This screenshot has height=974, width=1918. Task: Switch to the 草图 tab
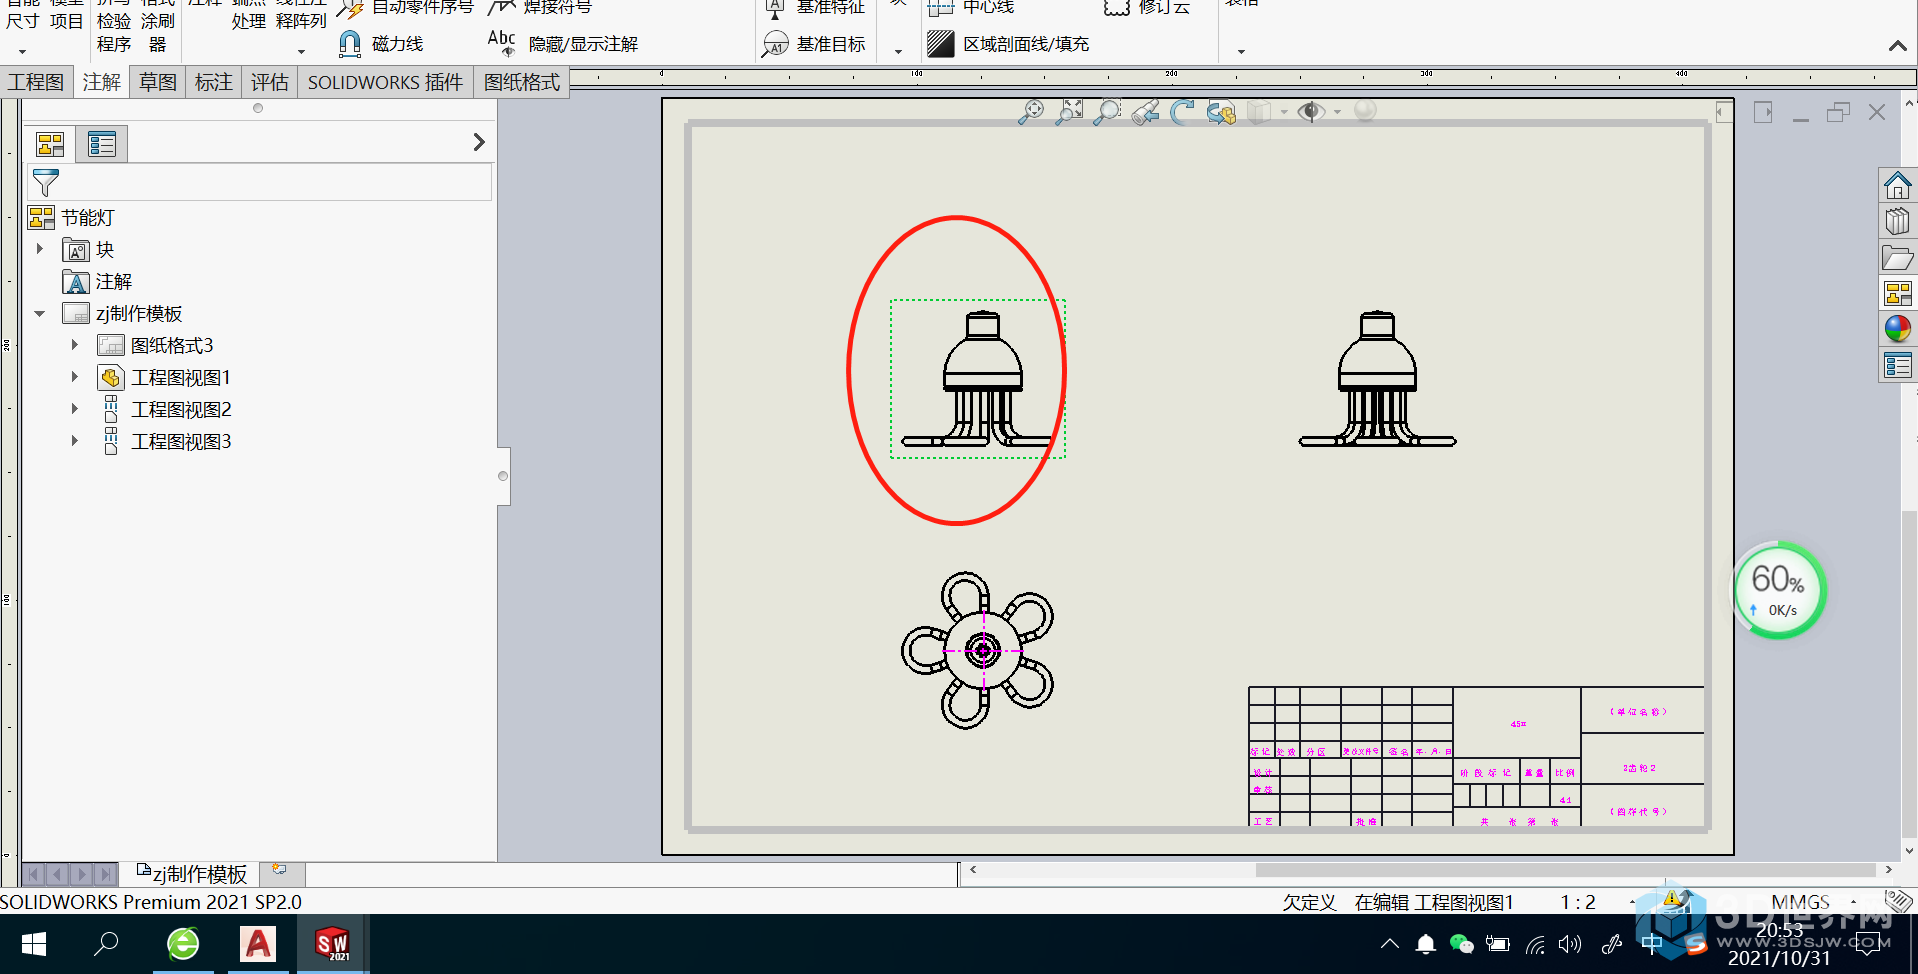pyautogui.click(x=158, y=82)
